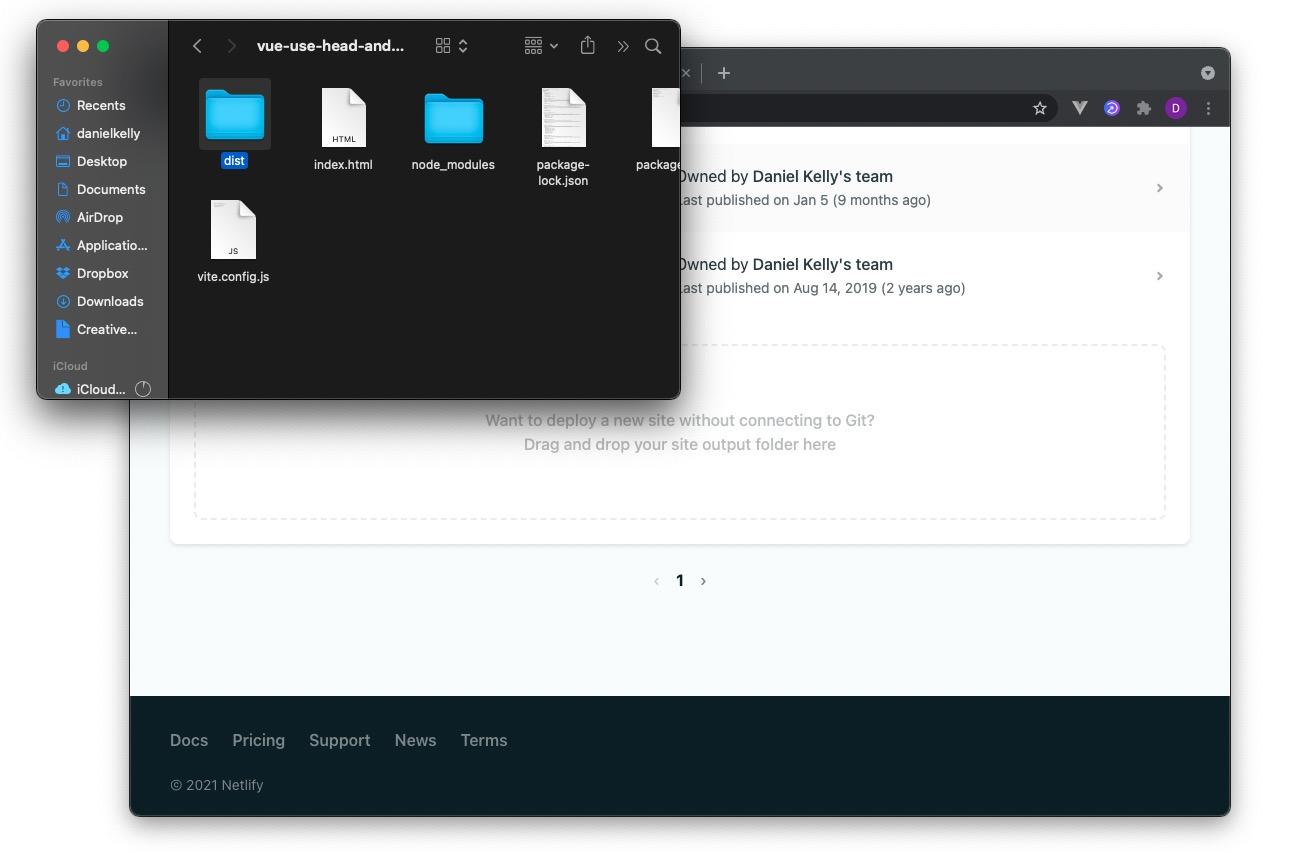Select the dist folder in Finder
Viewport: 1294px width, 864px height.
point(234,116)
